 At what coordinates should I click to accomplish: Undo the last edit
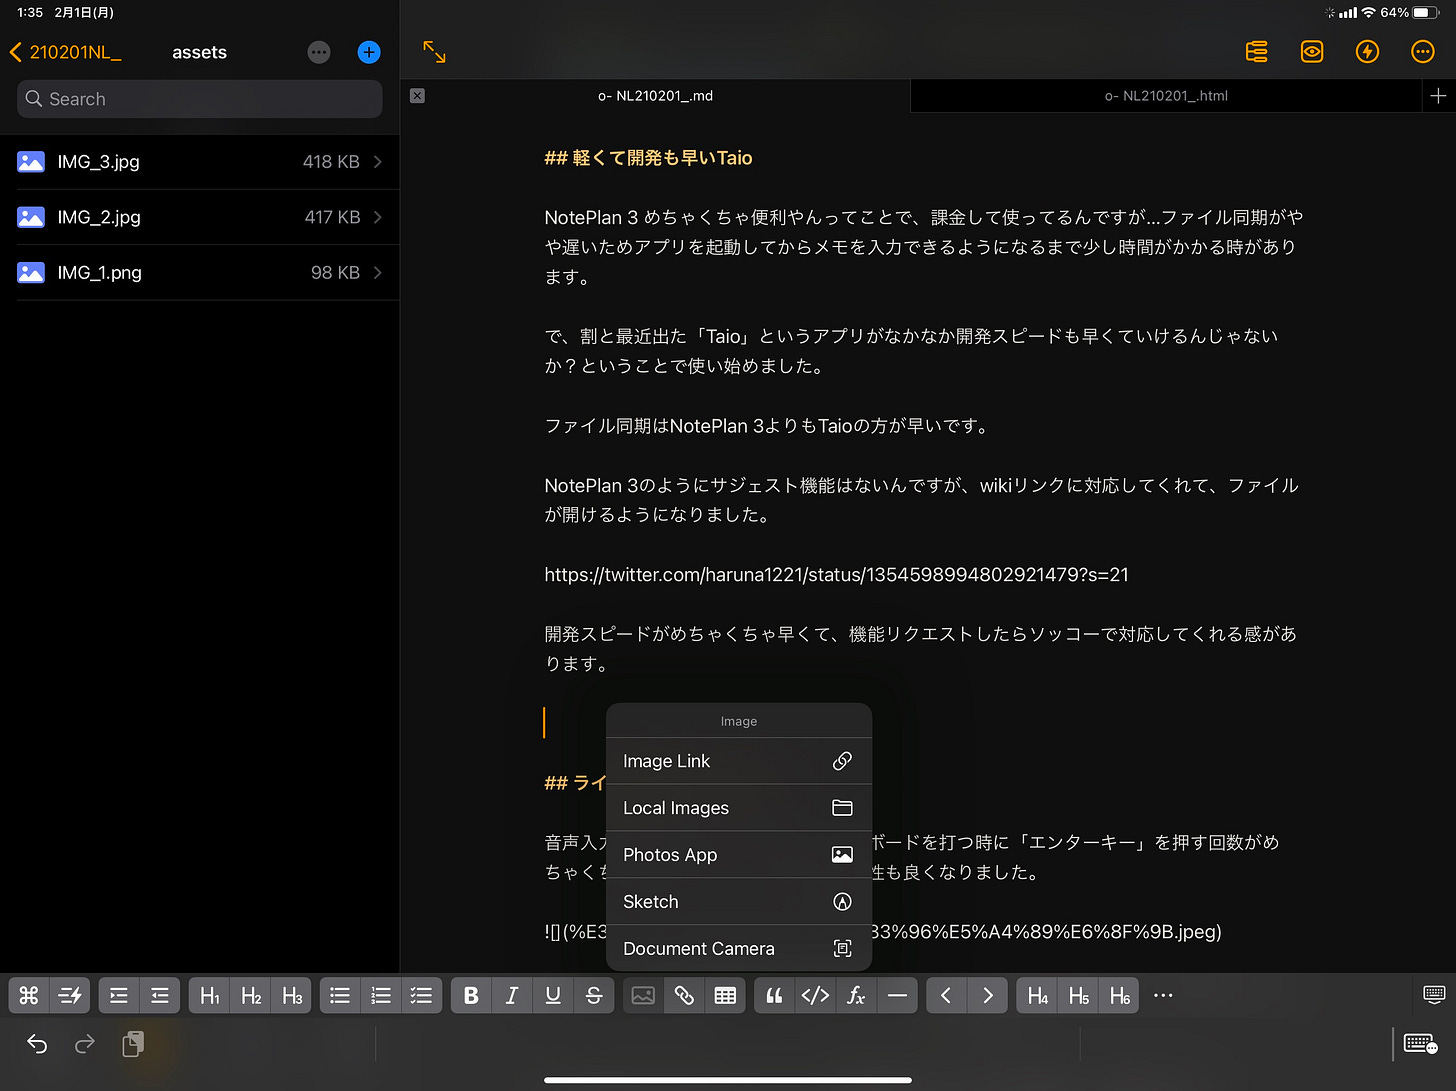coord(37,1044)
